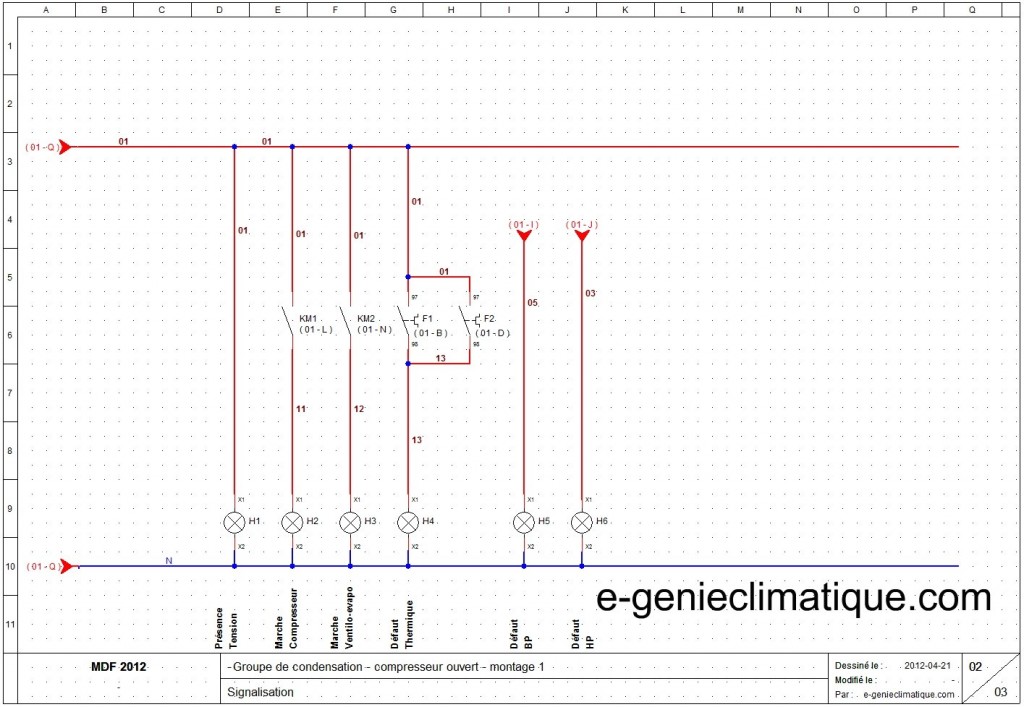Select the KM2 contact symbol
The width and height of the screenshot is (1024, 707).
click(x=349, y=322)
